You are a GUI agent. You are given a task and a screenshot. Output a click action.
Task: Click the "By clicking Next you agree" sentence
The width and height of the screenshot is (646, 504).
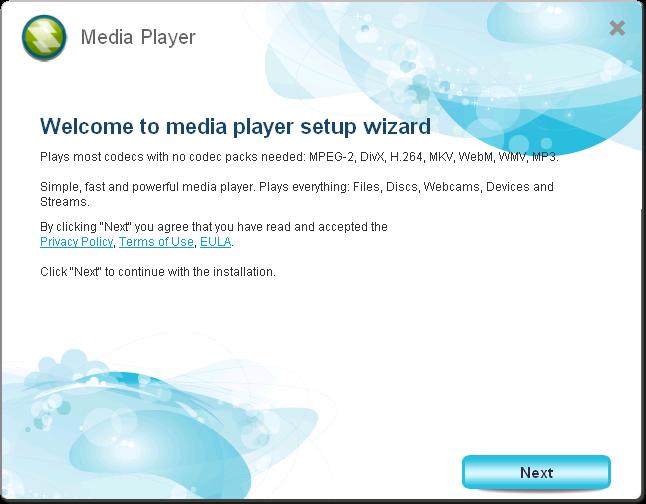(213, 227)
